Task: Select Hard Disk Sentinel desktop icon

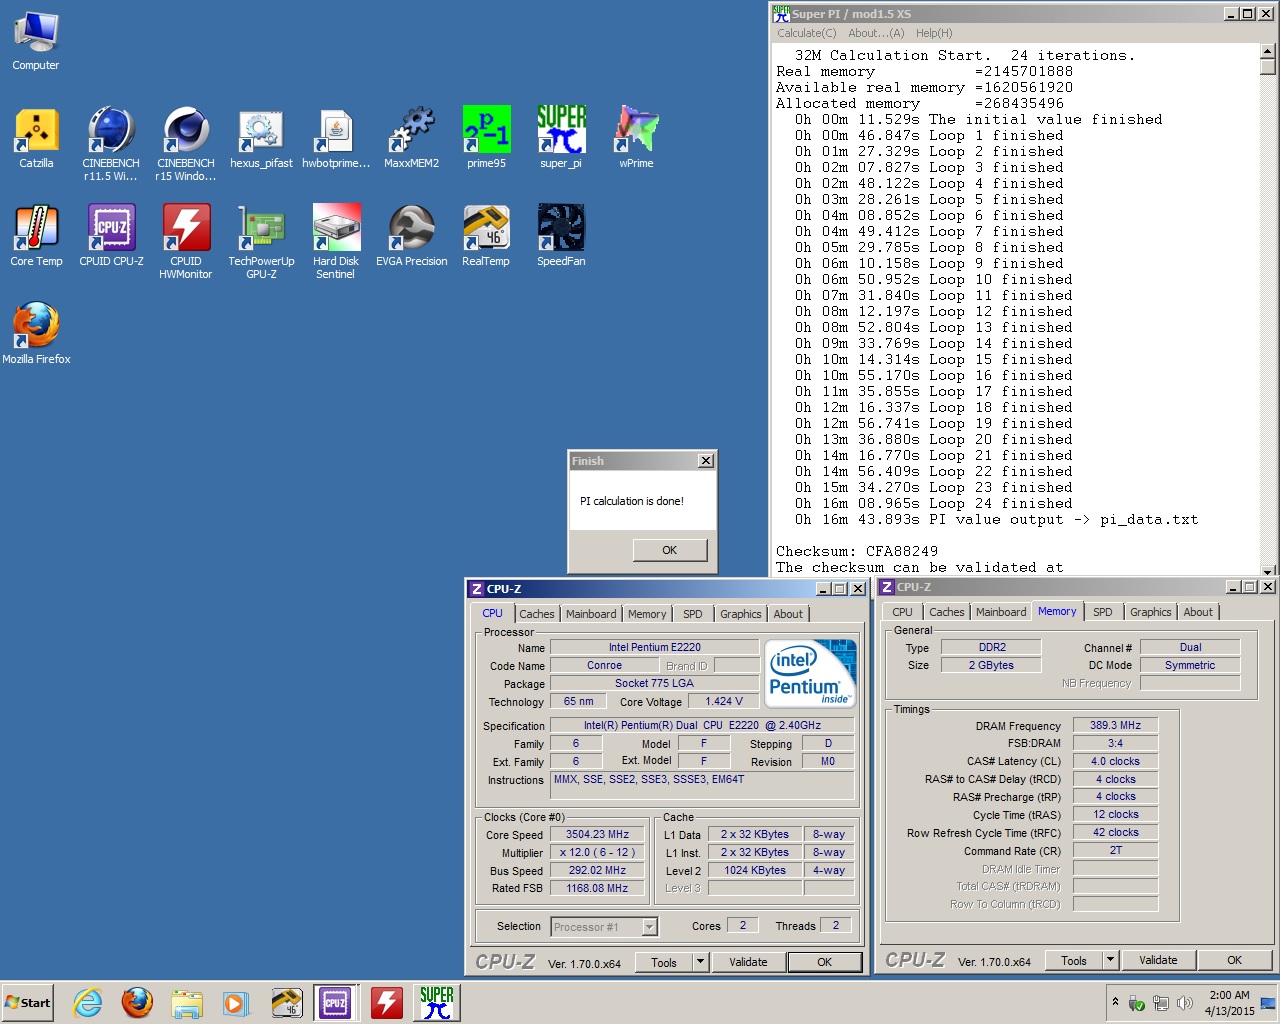Action: coord(336,242)
